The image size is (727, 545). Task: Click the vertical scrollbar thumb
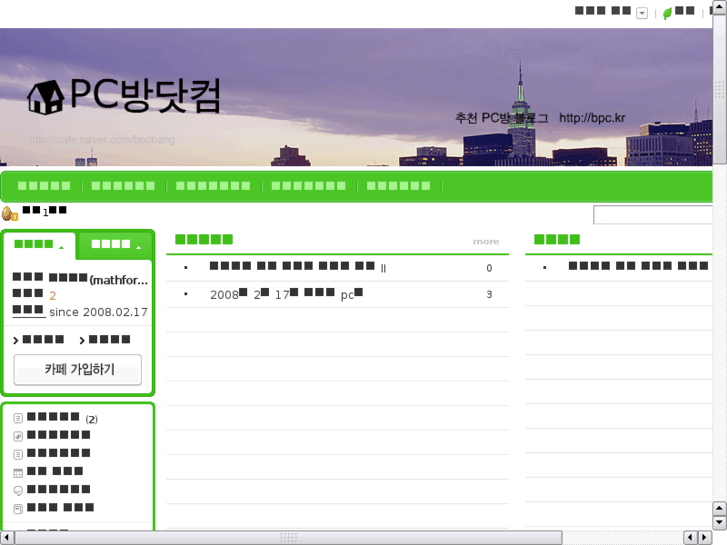[720, 90]
